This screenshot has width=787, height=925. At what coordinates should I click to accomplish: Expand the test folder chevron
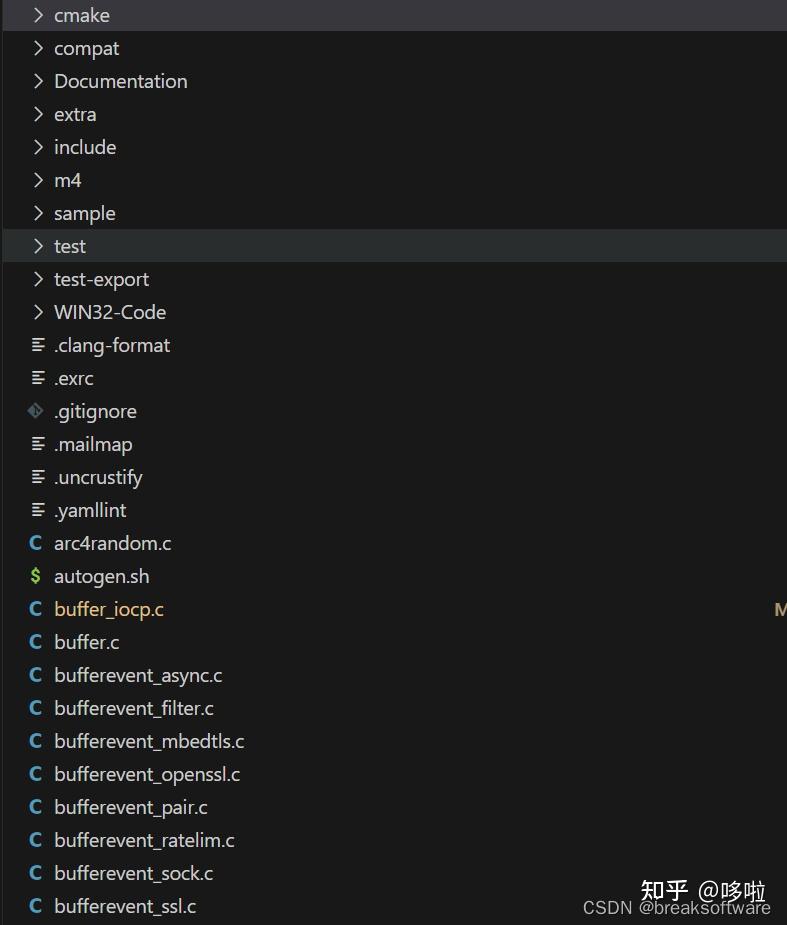pyautogui.click(x=38, y=247)
